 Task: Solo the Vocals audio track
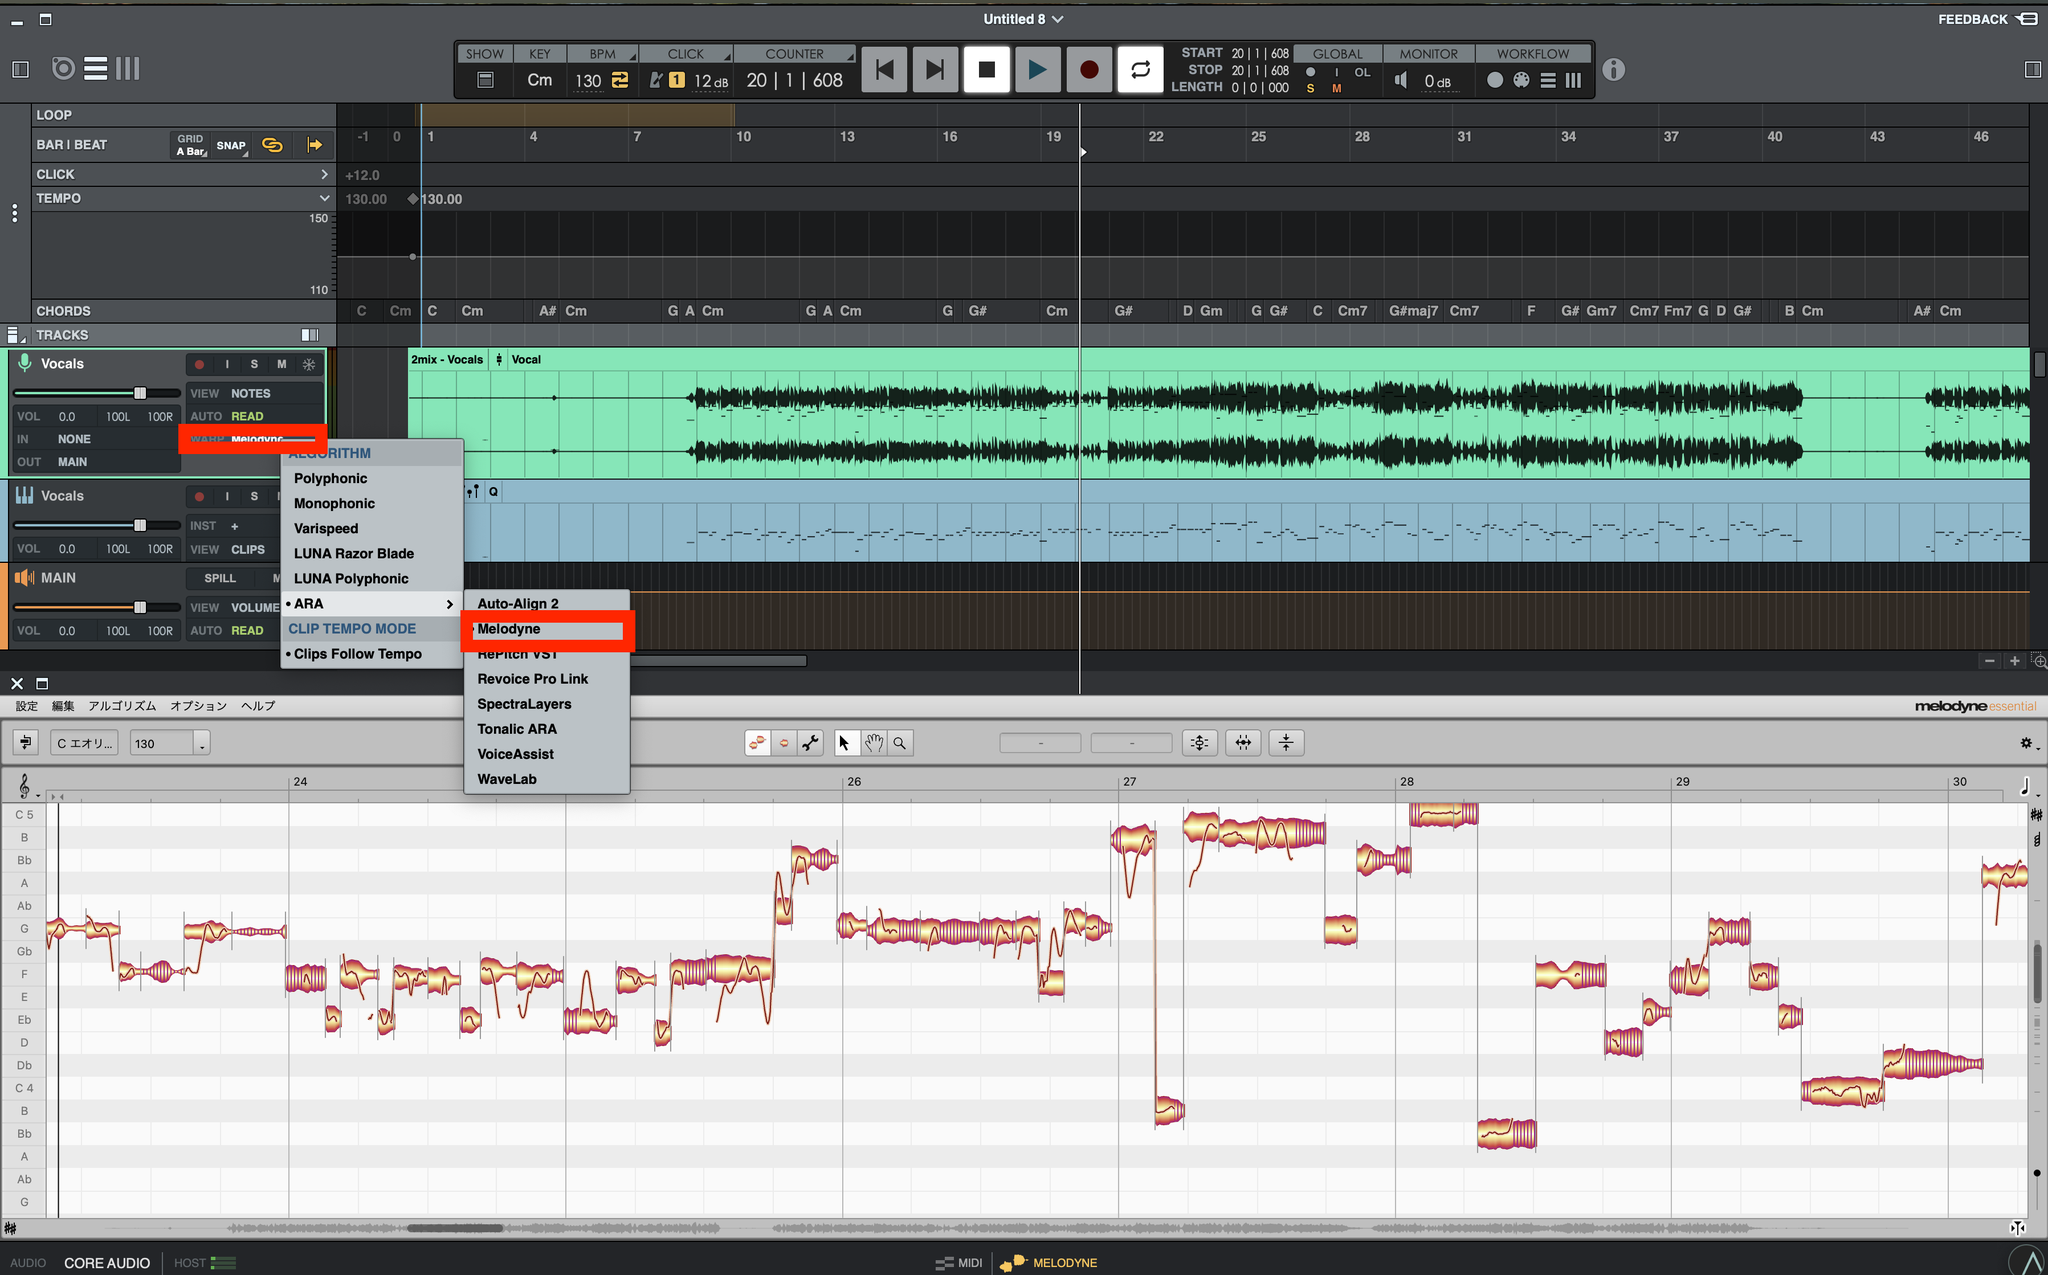coord(254,364)
